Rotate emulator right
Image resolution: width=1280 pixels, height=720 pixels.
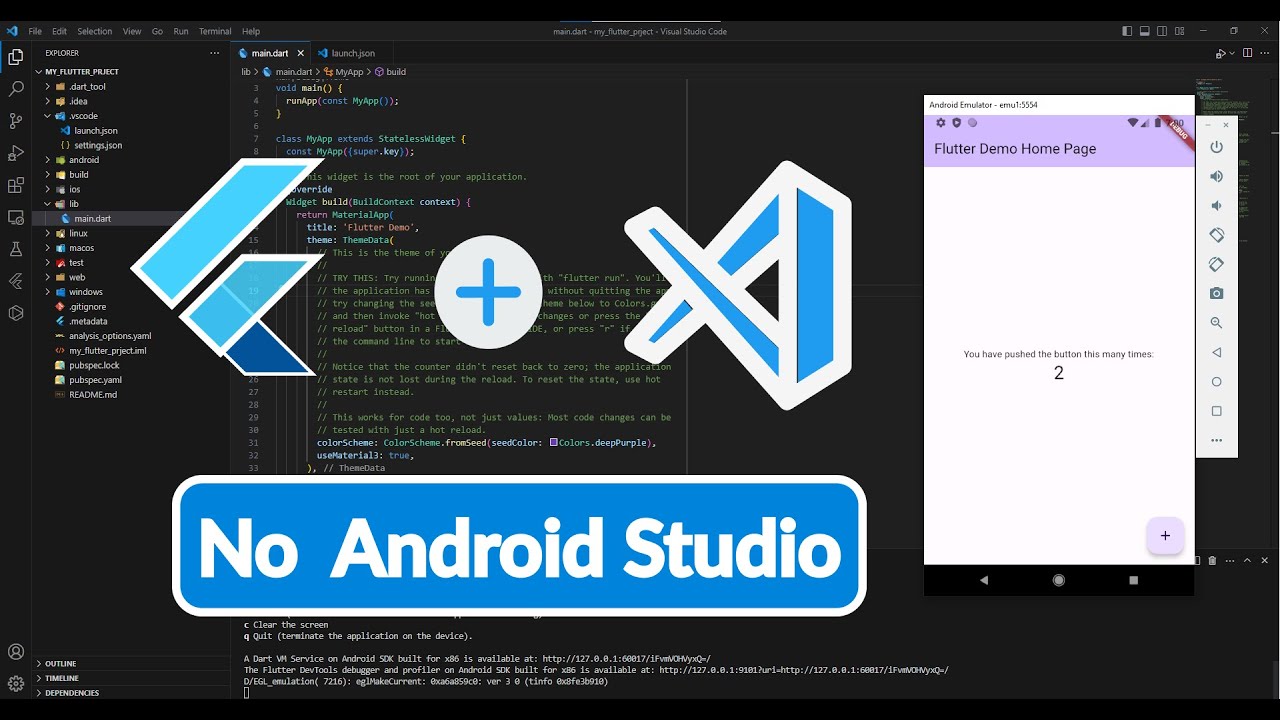[1217, 264]
